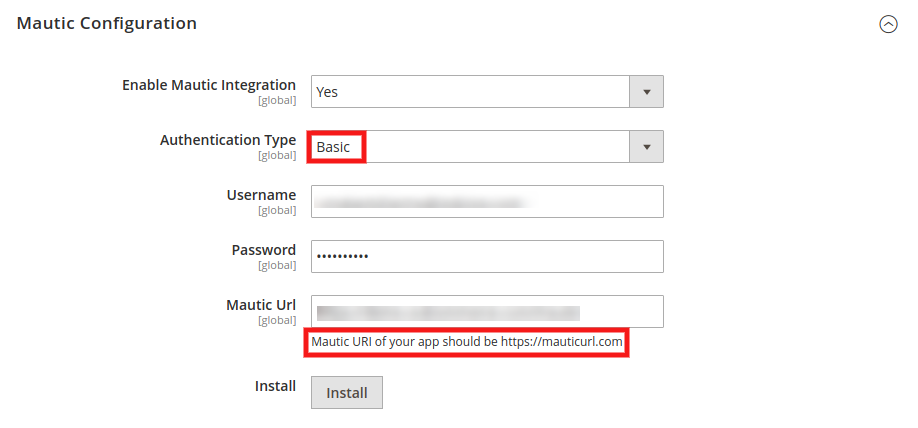Click the [global] scope tag under Password
Viewport: 918px width, 428px height.
tap(277, 266)
